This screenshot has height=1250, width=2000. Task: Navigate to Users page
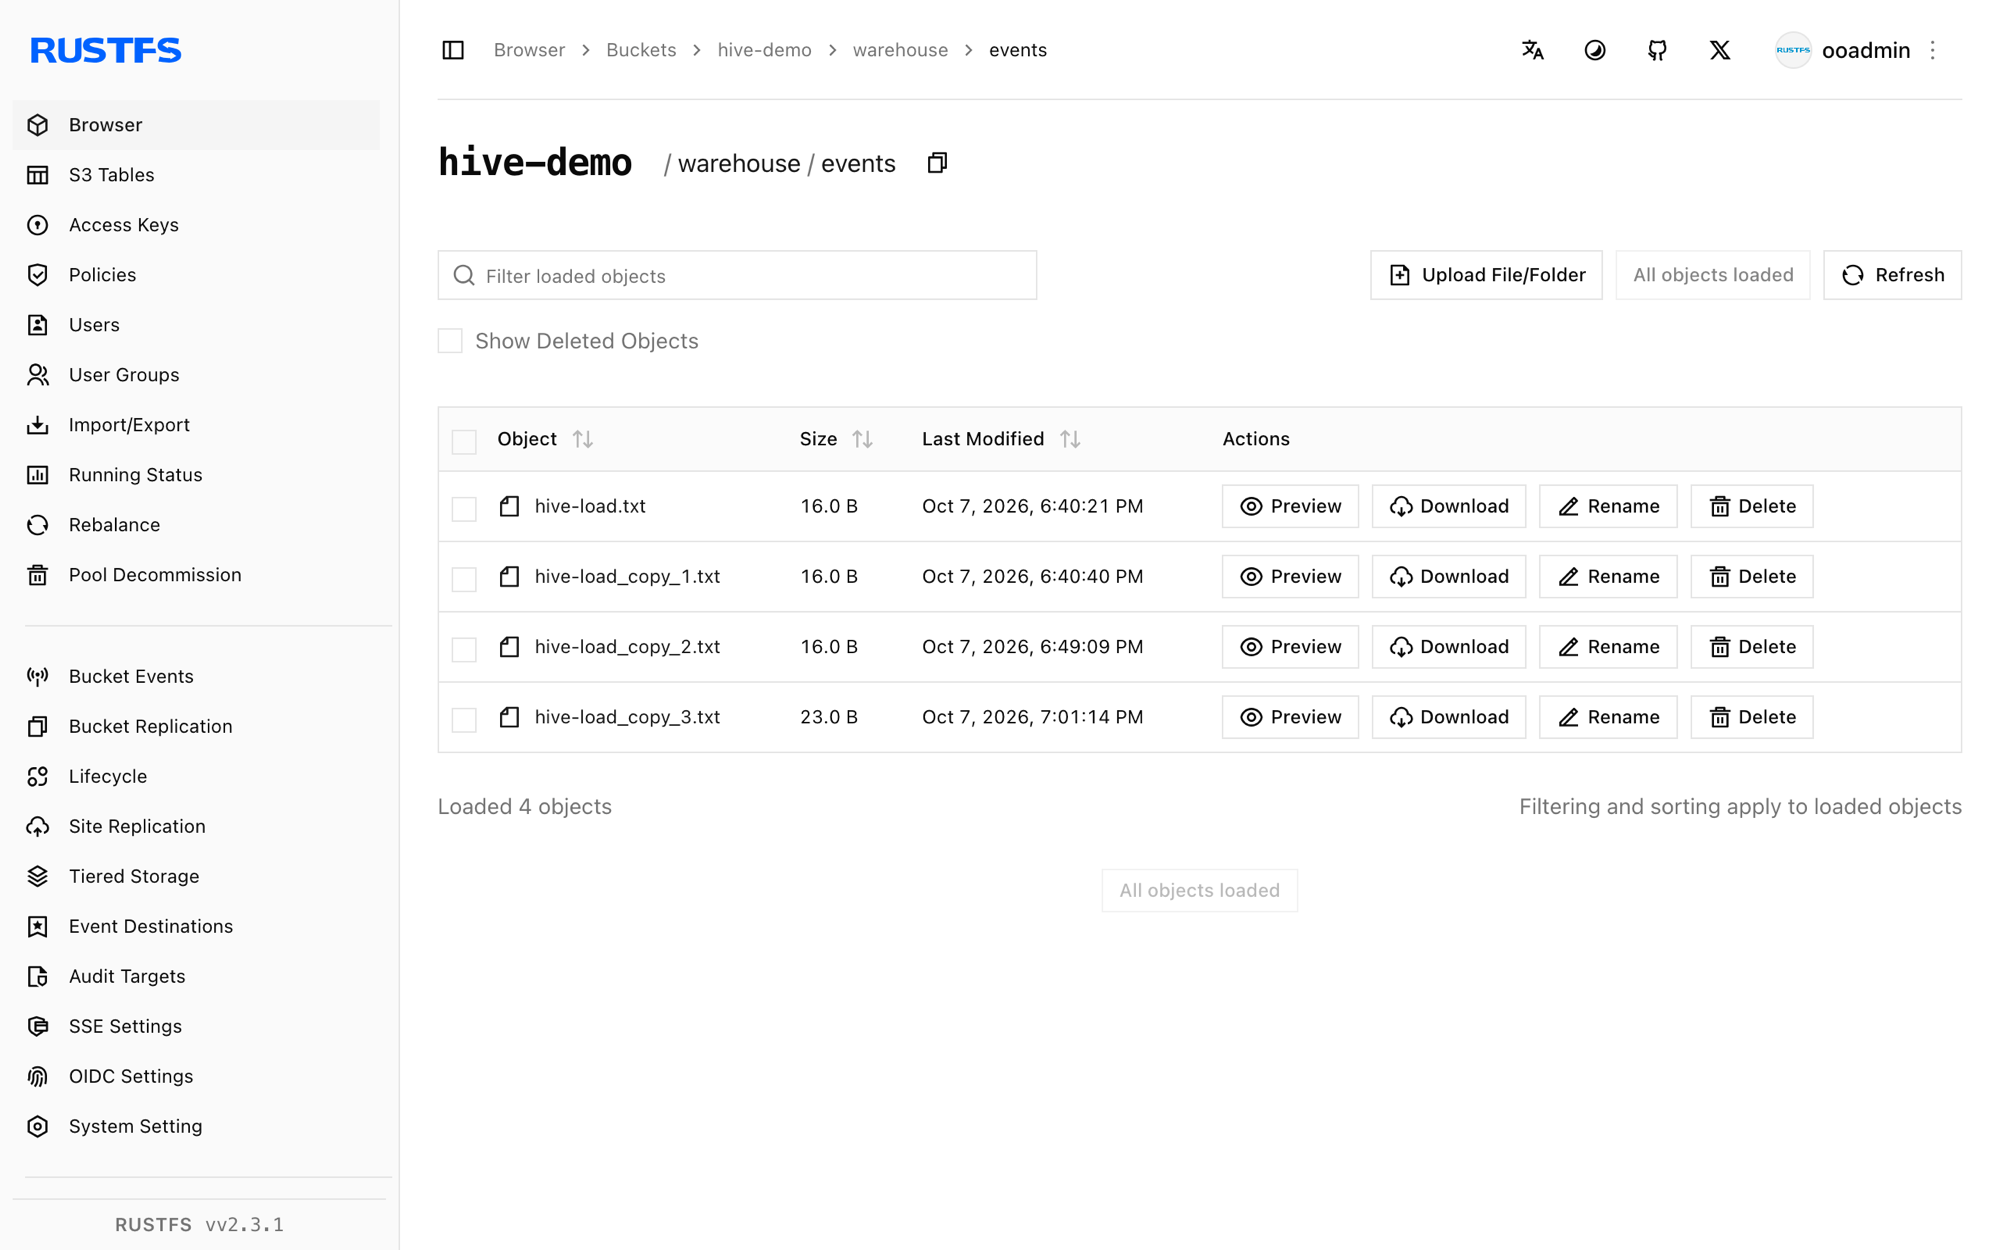point(196,325)
